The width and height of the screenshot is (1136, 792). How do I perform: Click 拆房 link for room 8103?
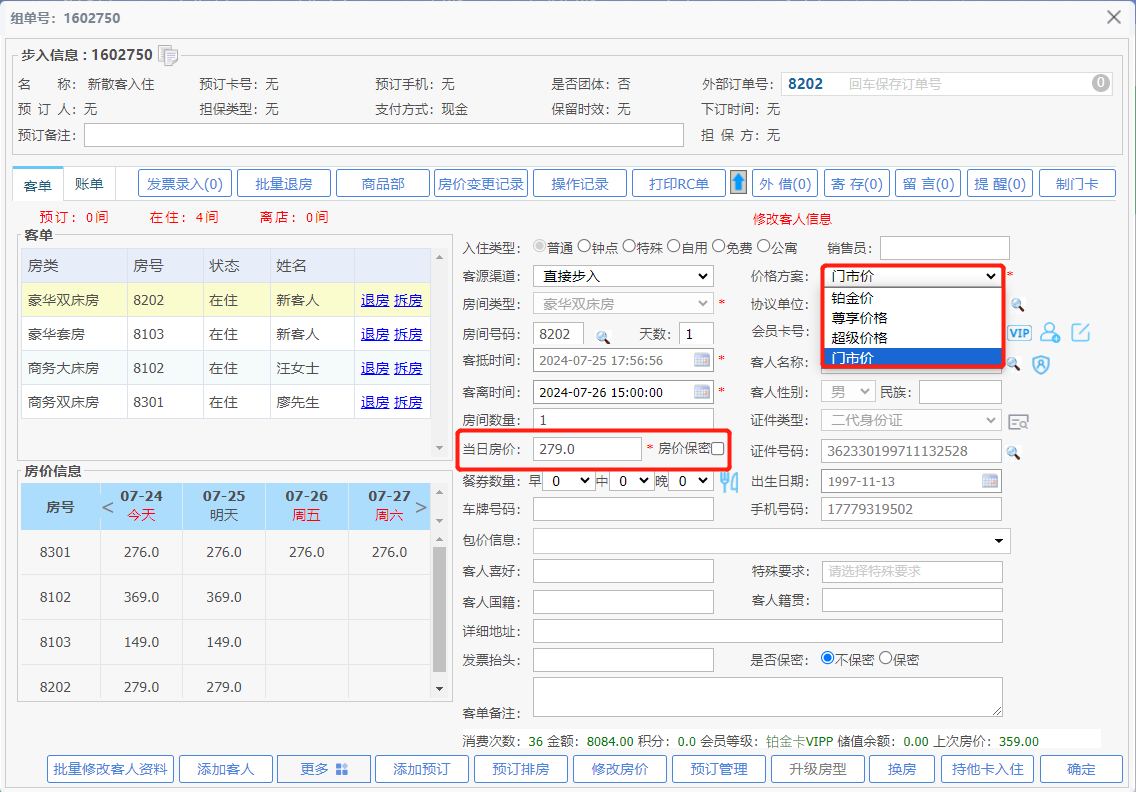tap(408, 334)
